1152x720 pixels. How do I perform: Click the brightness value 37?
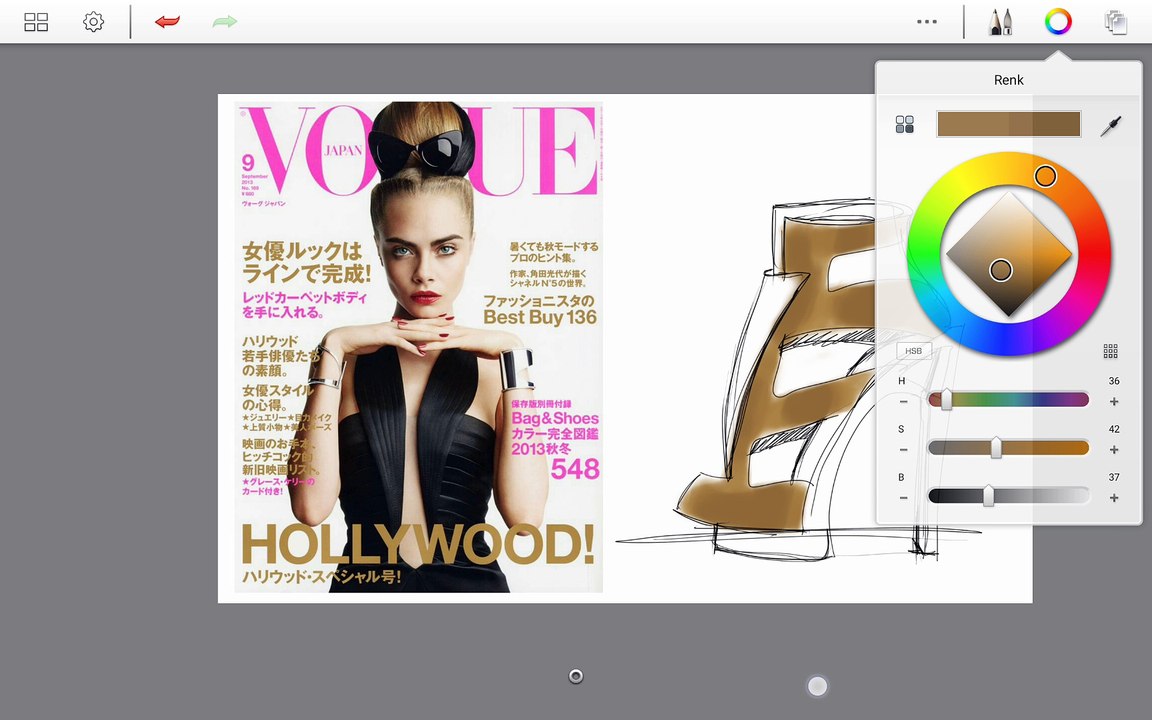tap(1114, 478)
